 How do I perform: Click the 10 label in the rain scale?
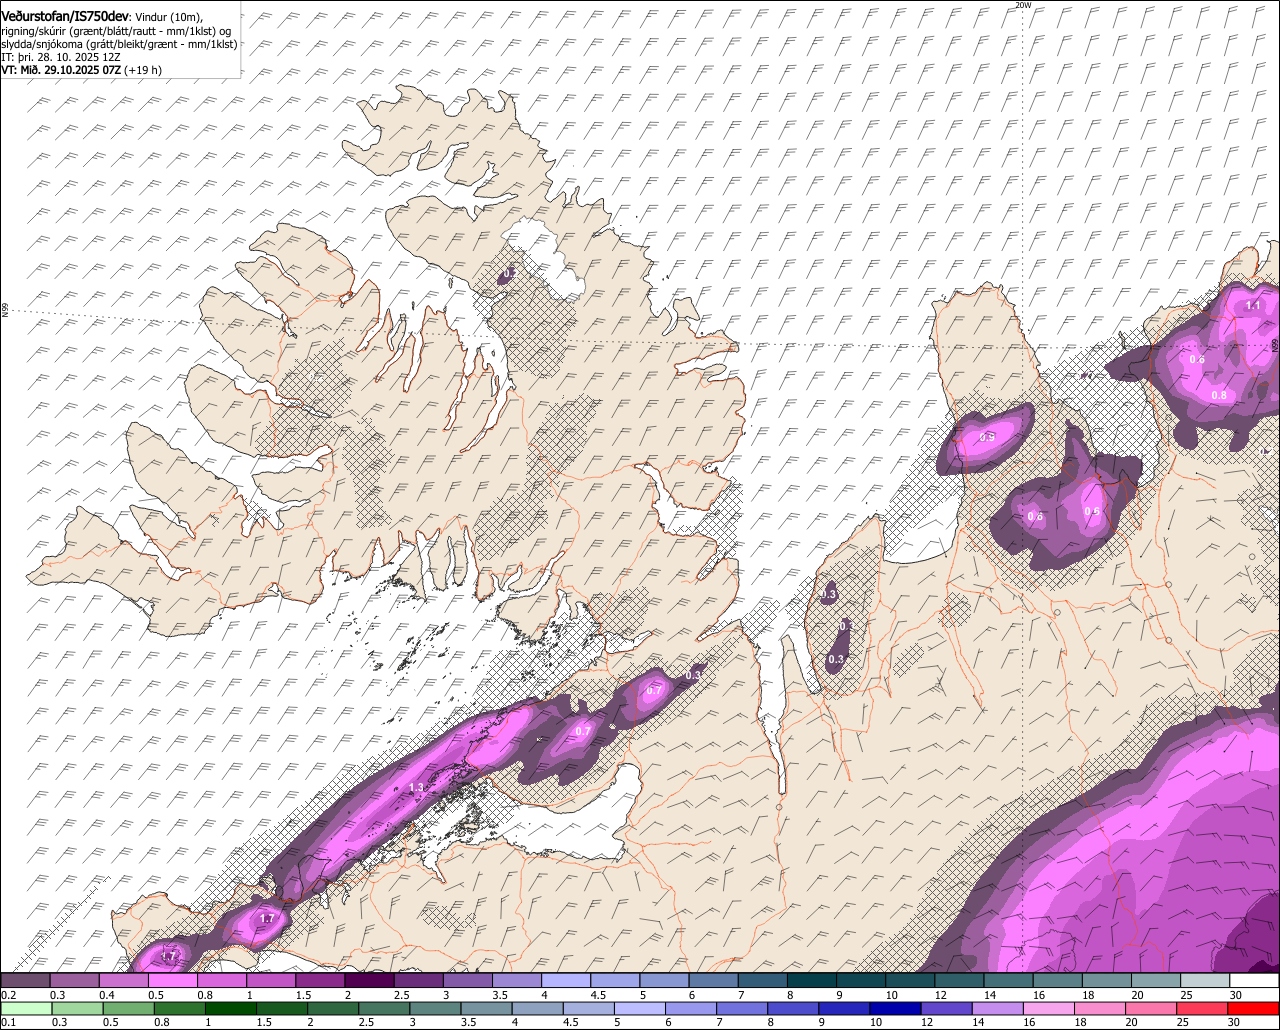point(875,1022)
